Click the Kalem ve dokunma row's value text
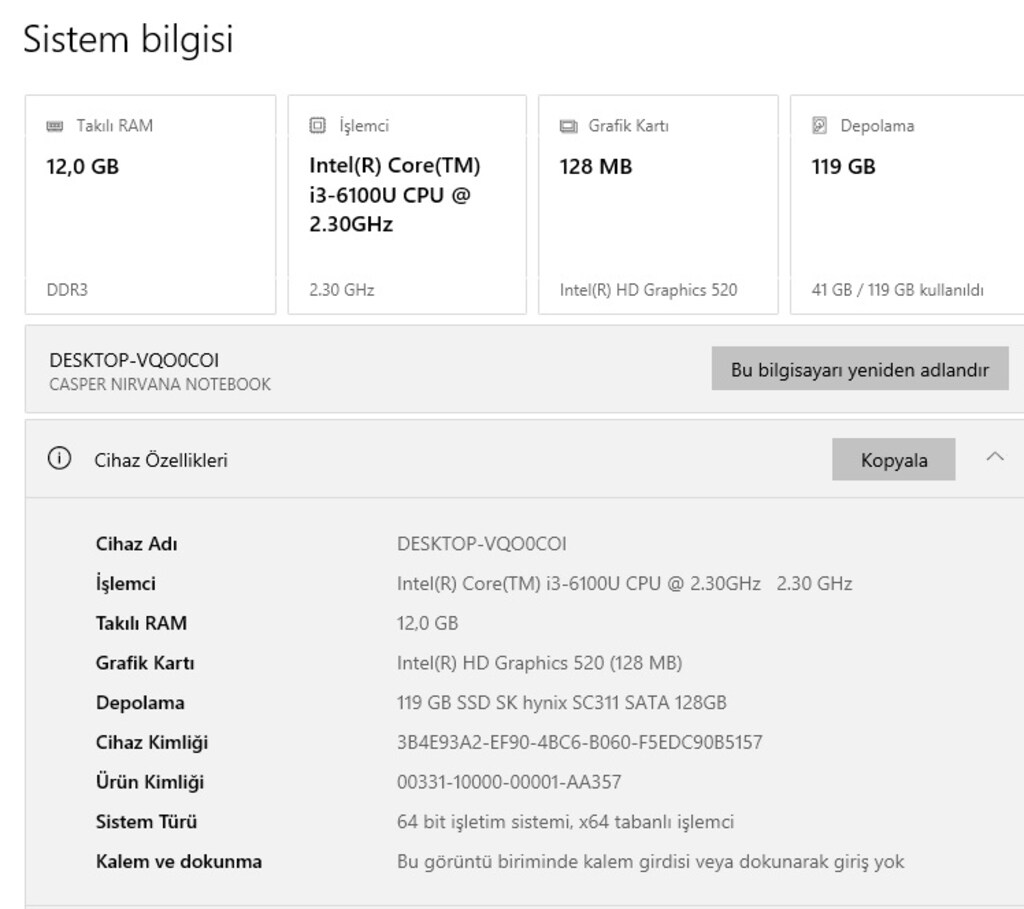Viewport: 1024px width, 909px height. click(650, 862)
